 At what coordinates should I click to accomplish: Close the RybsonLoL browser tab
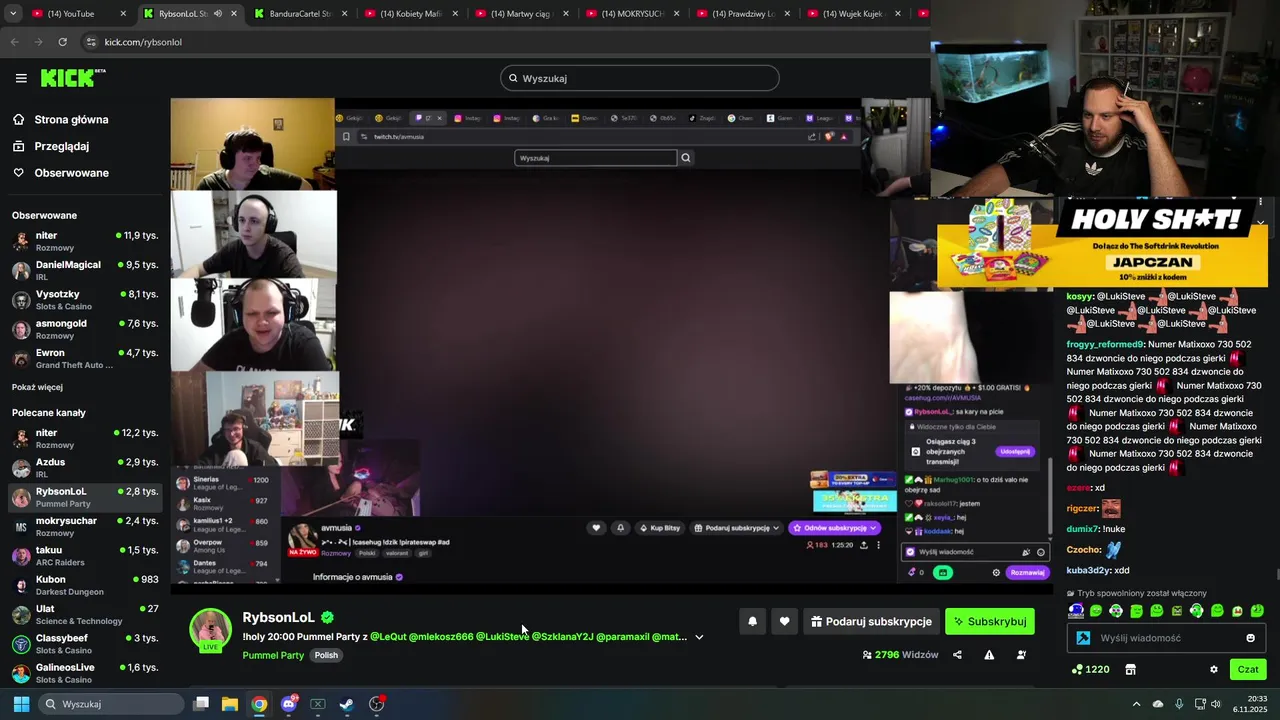pyautogui.click(x=234, y=14)
